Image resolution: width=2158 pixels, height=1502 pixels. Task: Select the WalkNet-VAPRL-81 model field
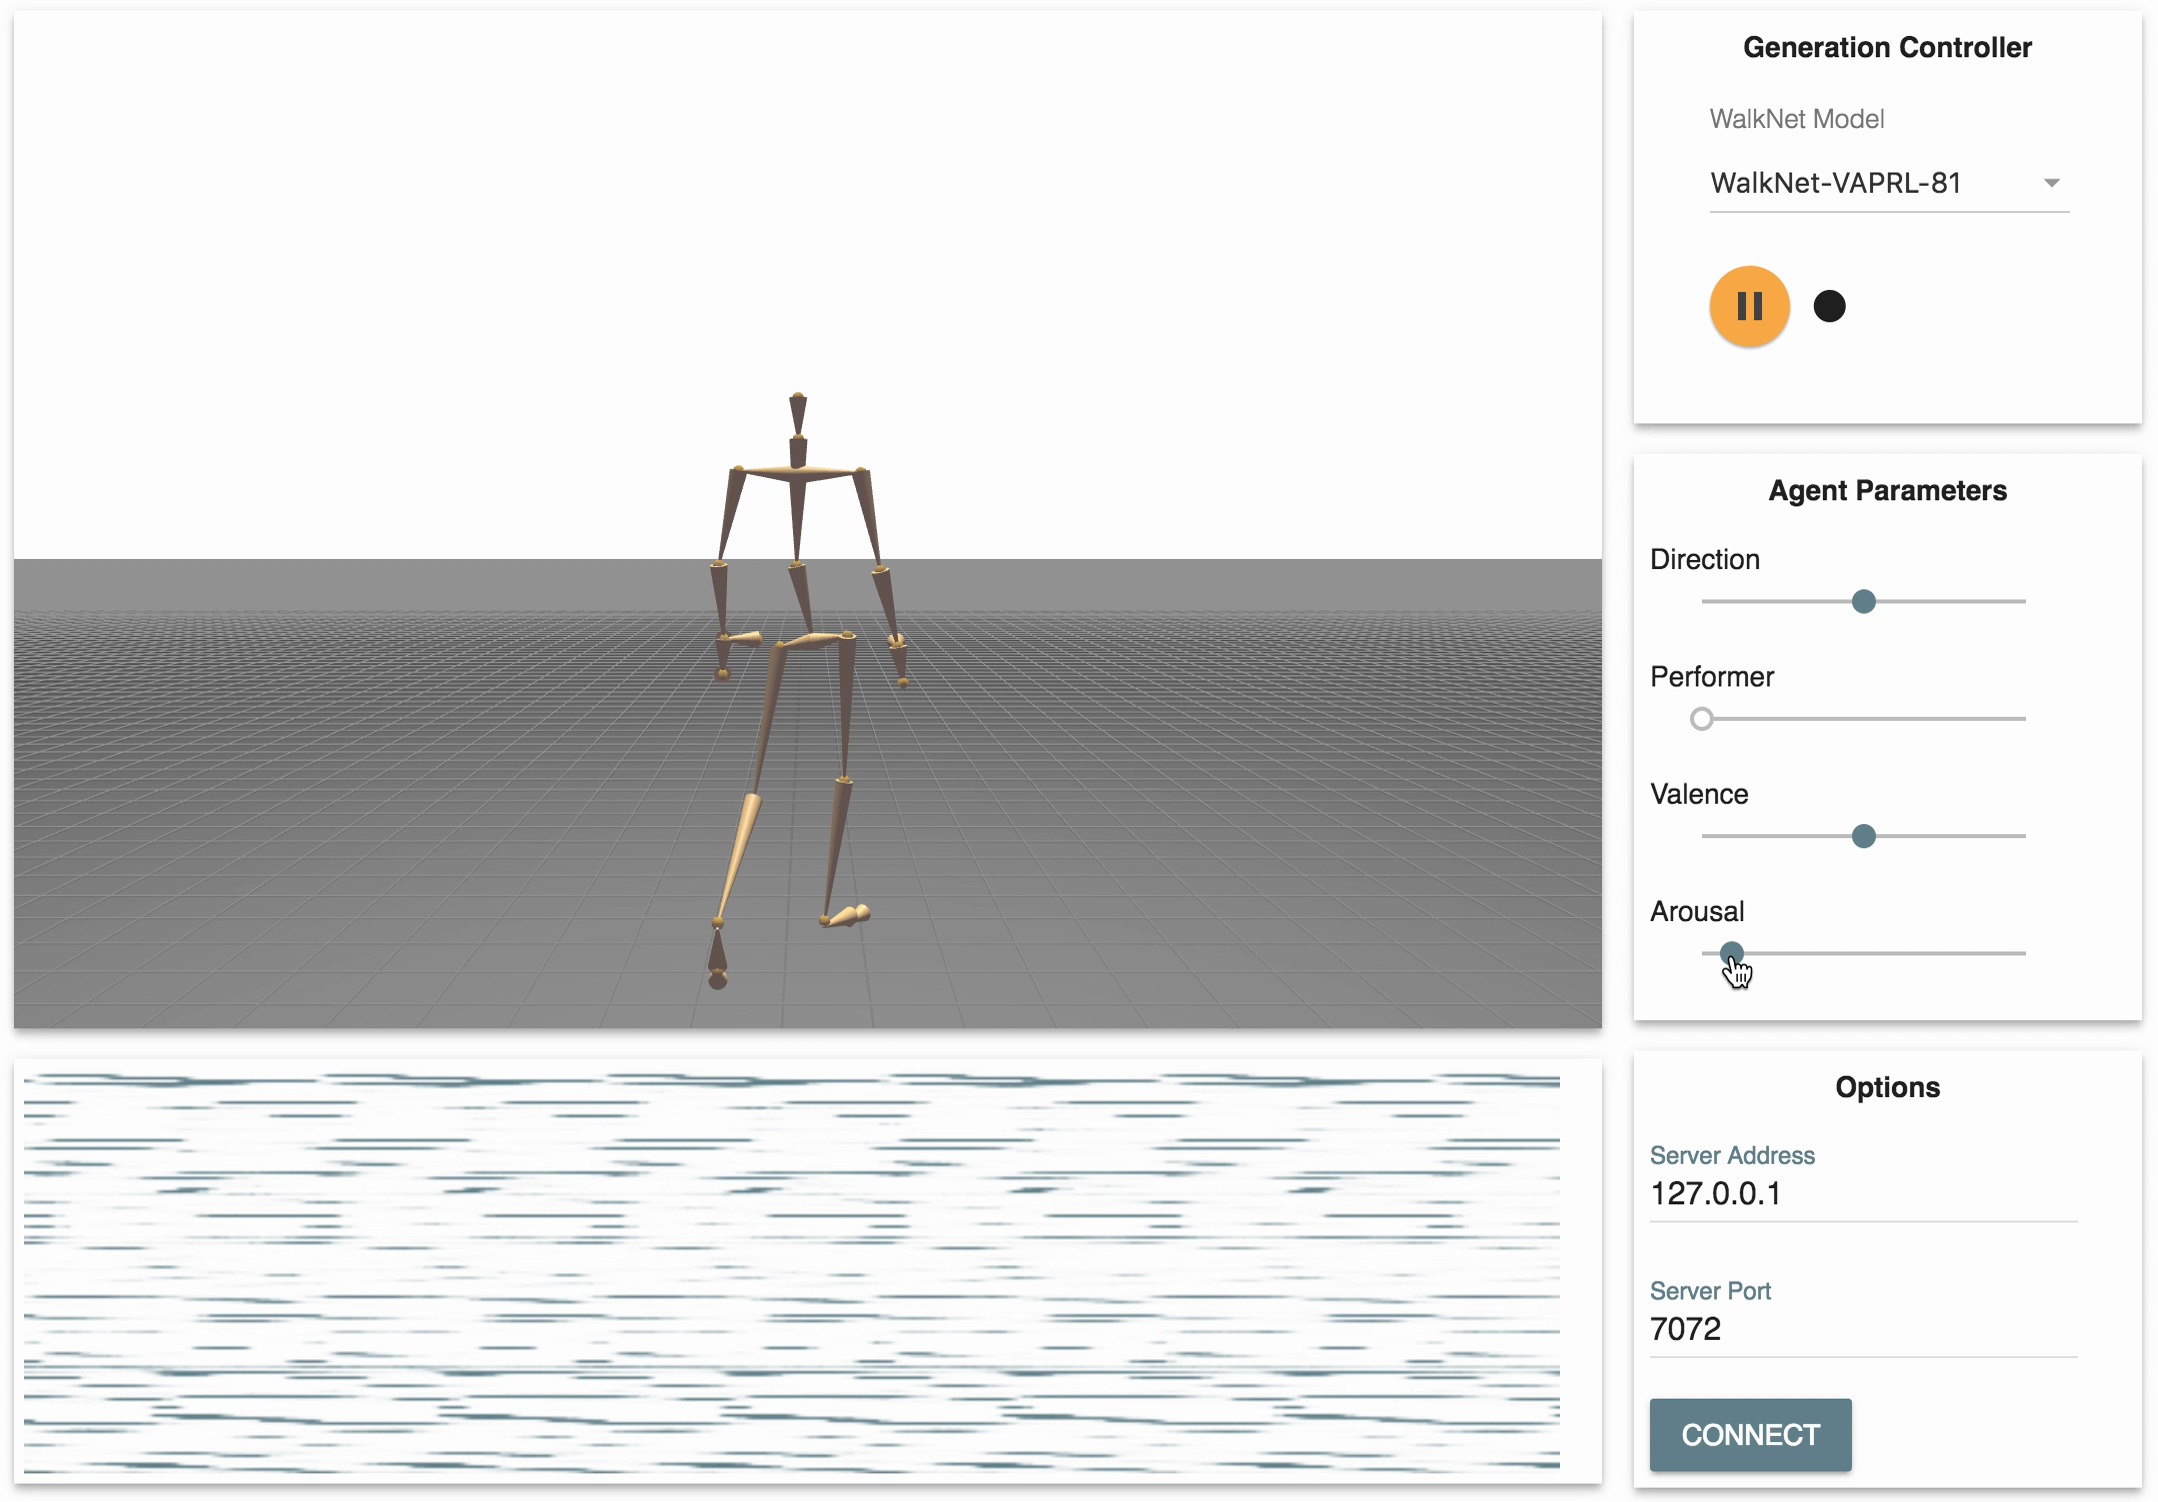click(x=1835, y=183)
